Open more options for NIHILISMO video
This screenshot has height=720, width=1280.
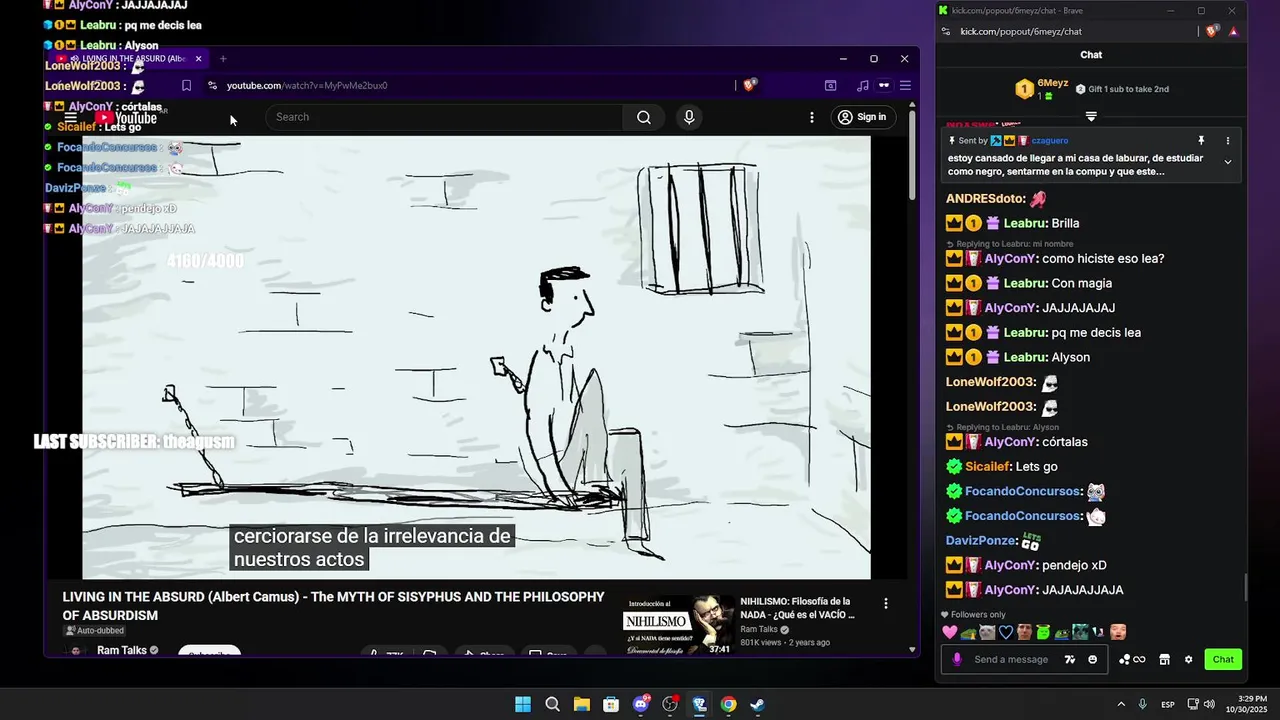(885, 603)
